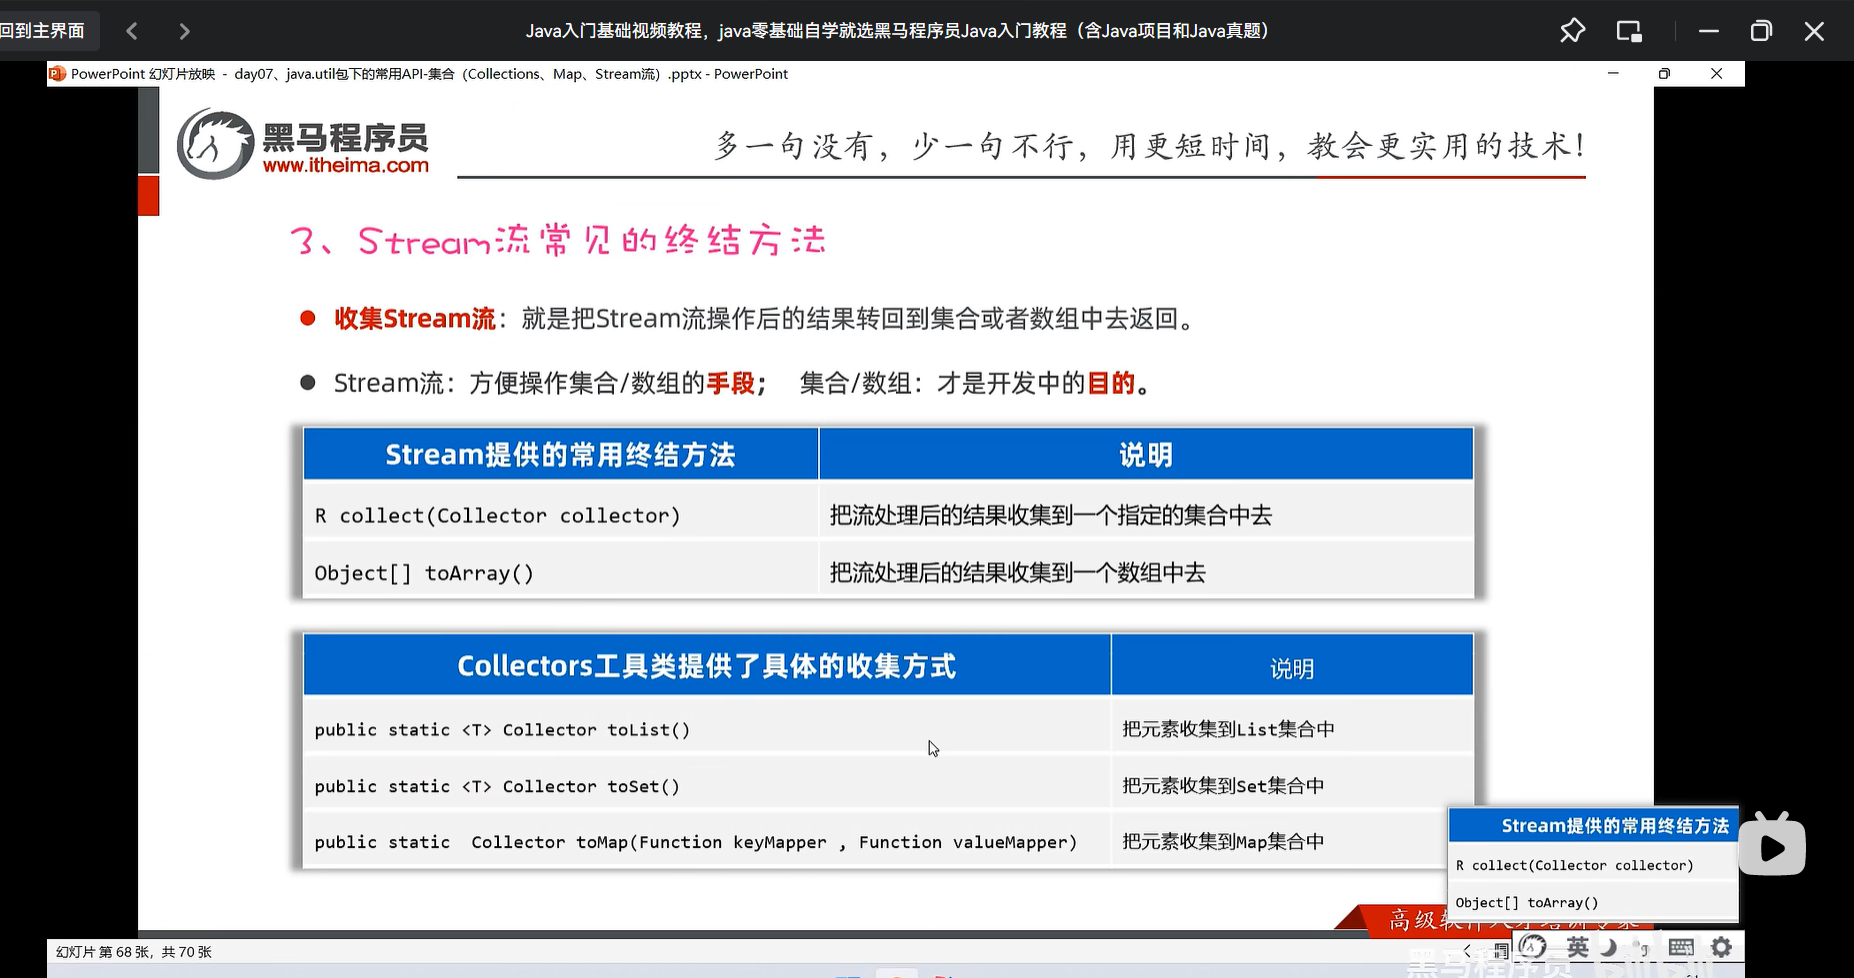This screenshot has width=1854, height=978.
Task: Open settings with the gear icon
Action: 1722,948
